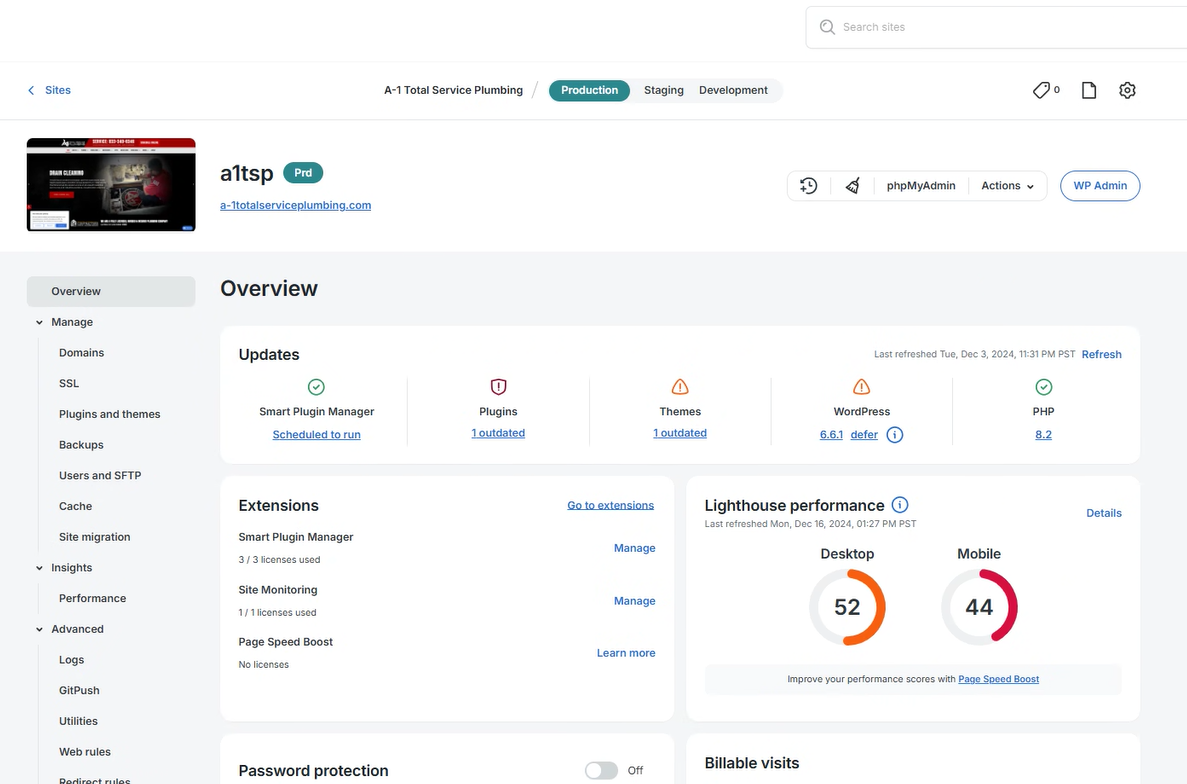Click the search magnifier icon
1187x784 pixels.
[x=827, y=27]
